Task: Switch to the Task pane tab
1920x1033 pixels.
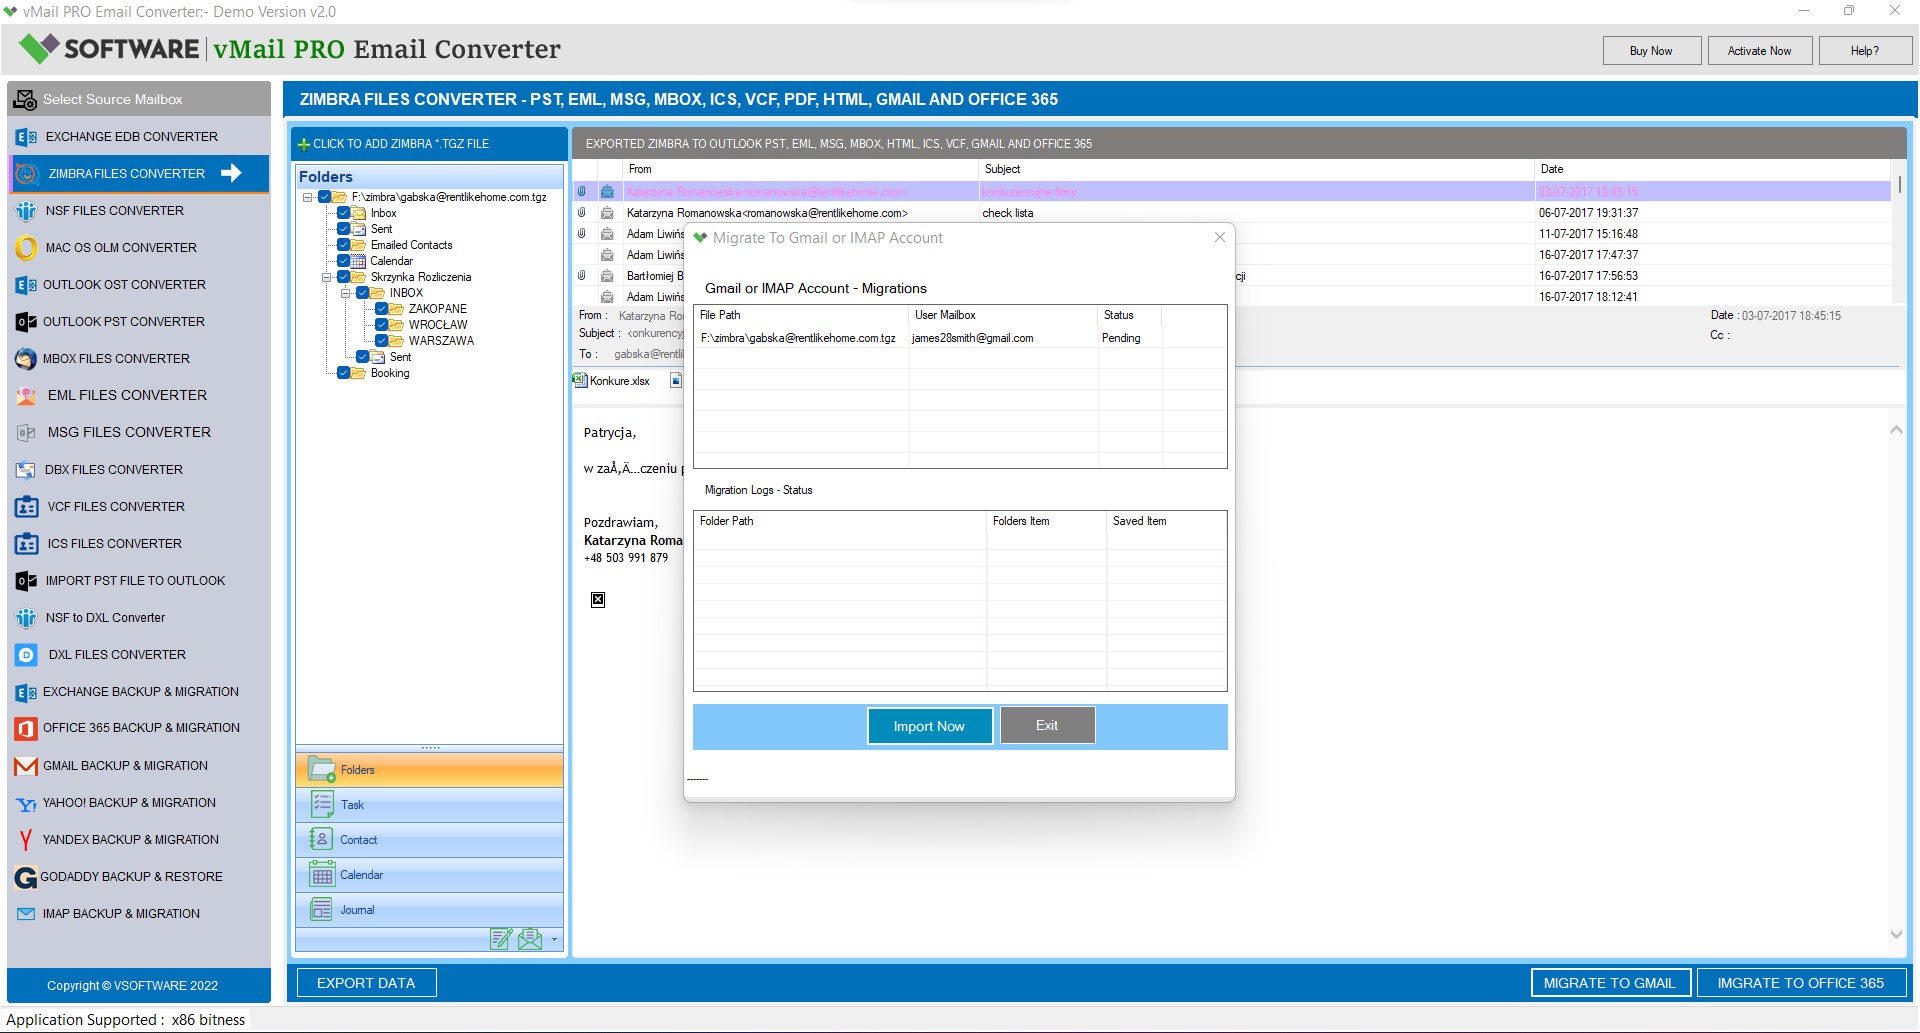Action: tap(430, 805)
